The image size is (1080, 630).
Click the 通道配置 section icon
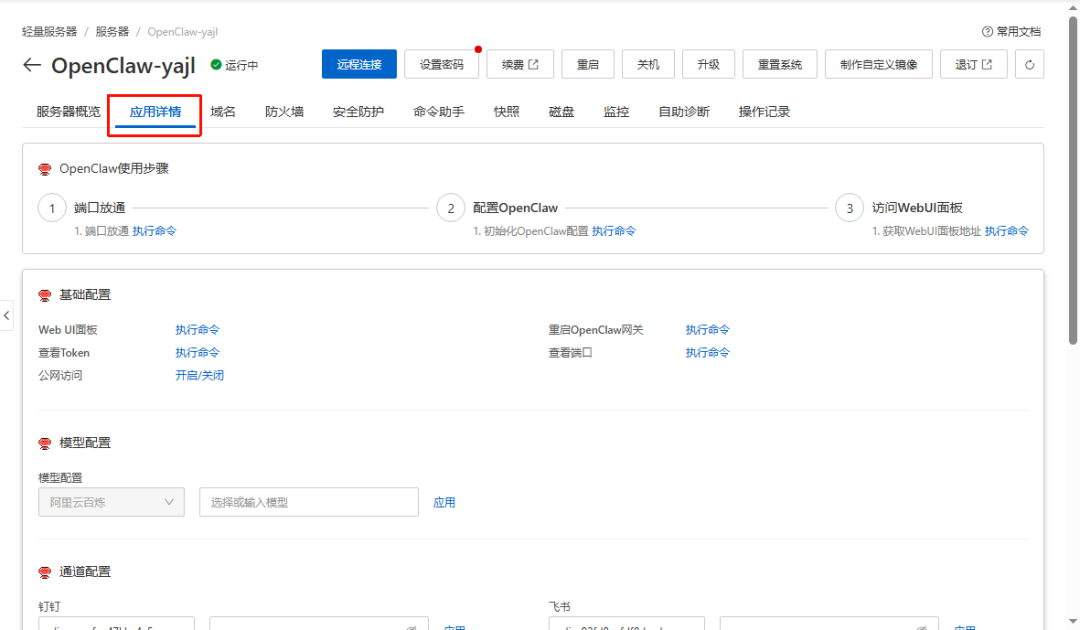[45, 572]
